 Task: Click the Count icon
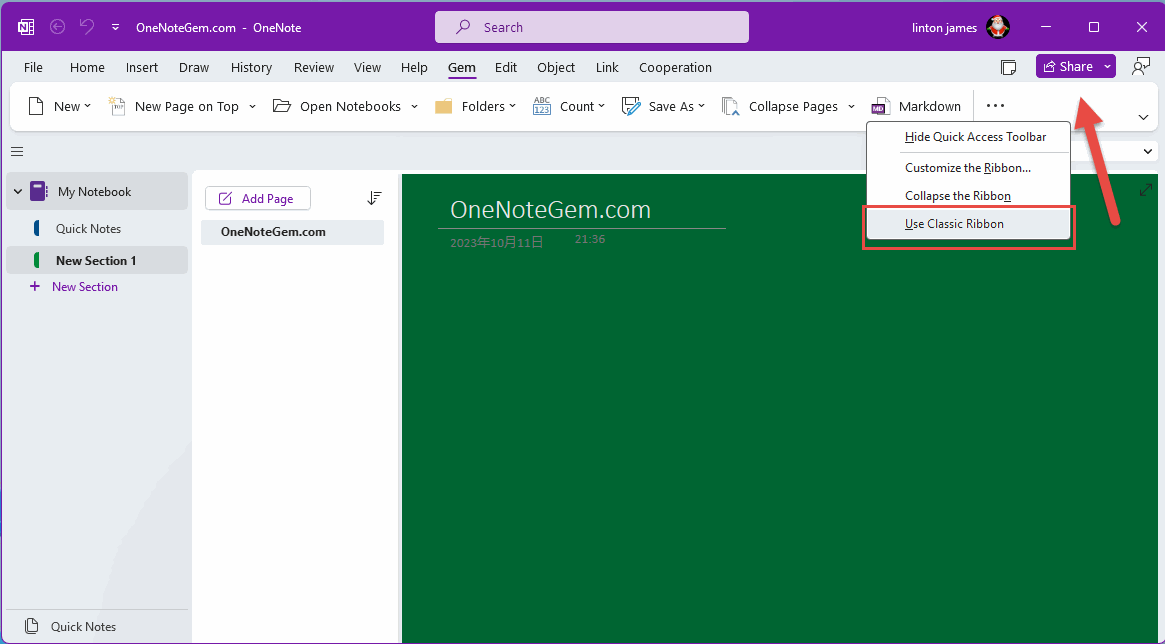click(542, 107)
